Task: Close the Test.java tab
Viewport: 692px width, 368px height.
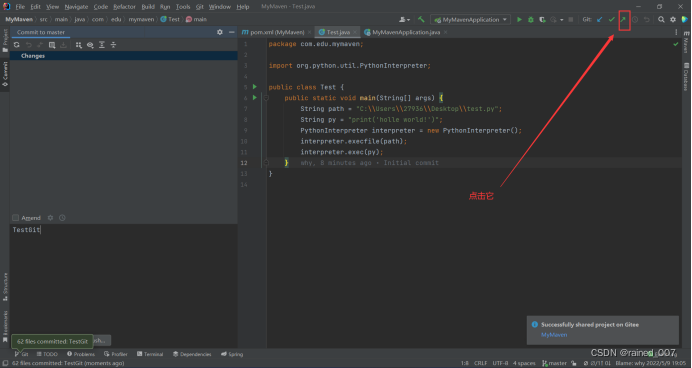Action: (x=355, y=32)
